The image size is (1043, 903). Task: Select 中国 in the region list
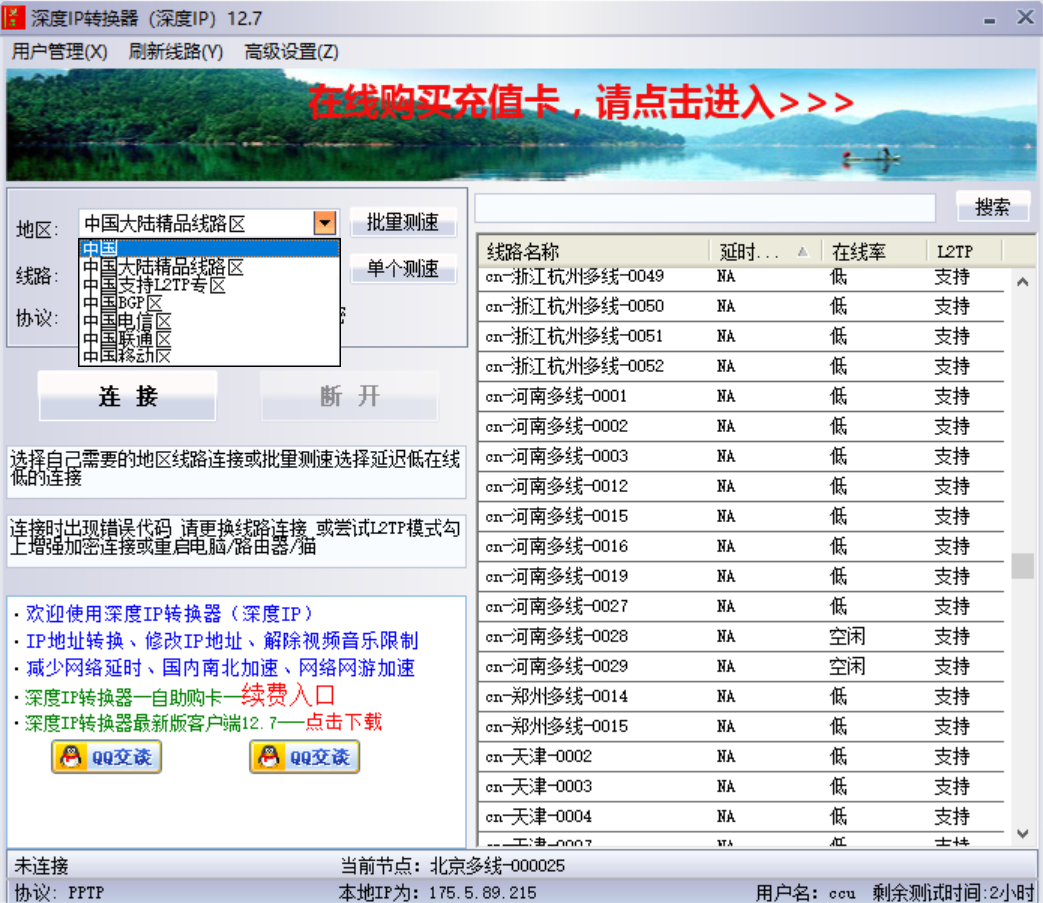[210, 248]
